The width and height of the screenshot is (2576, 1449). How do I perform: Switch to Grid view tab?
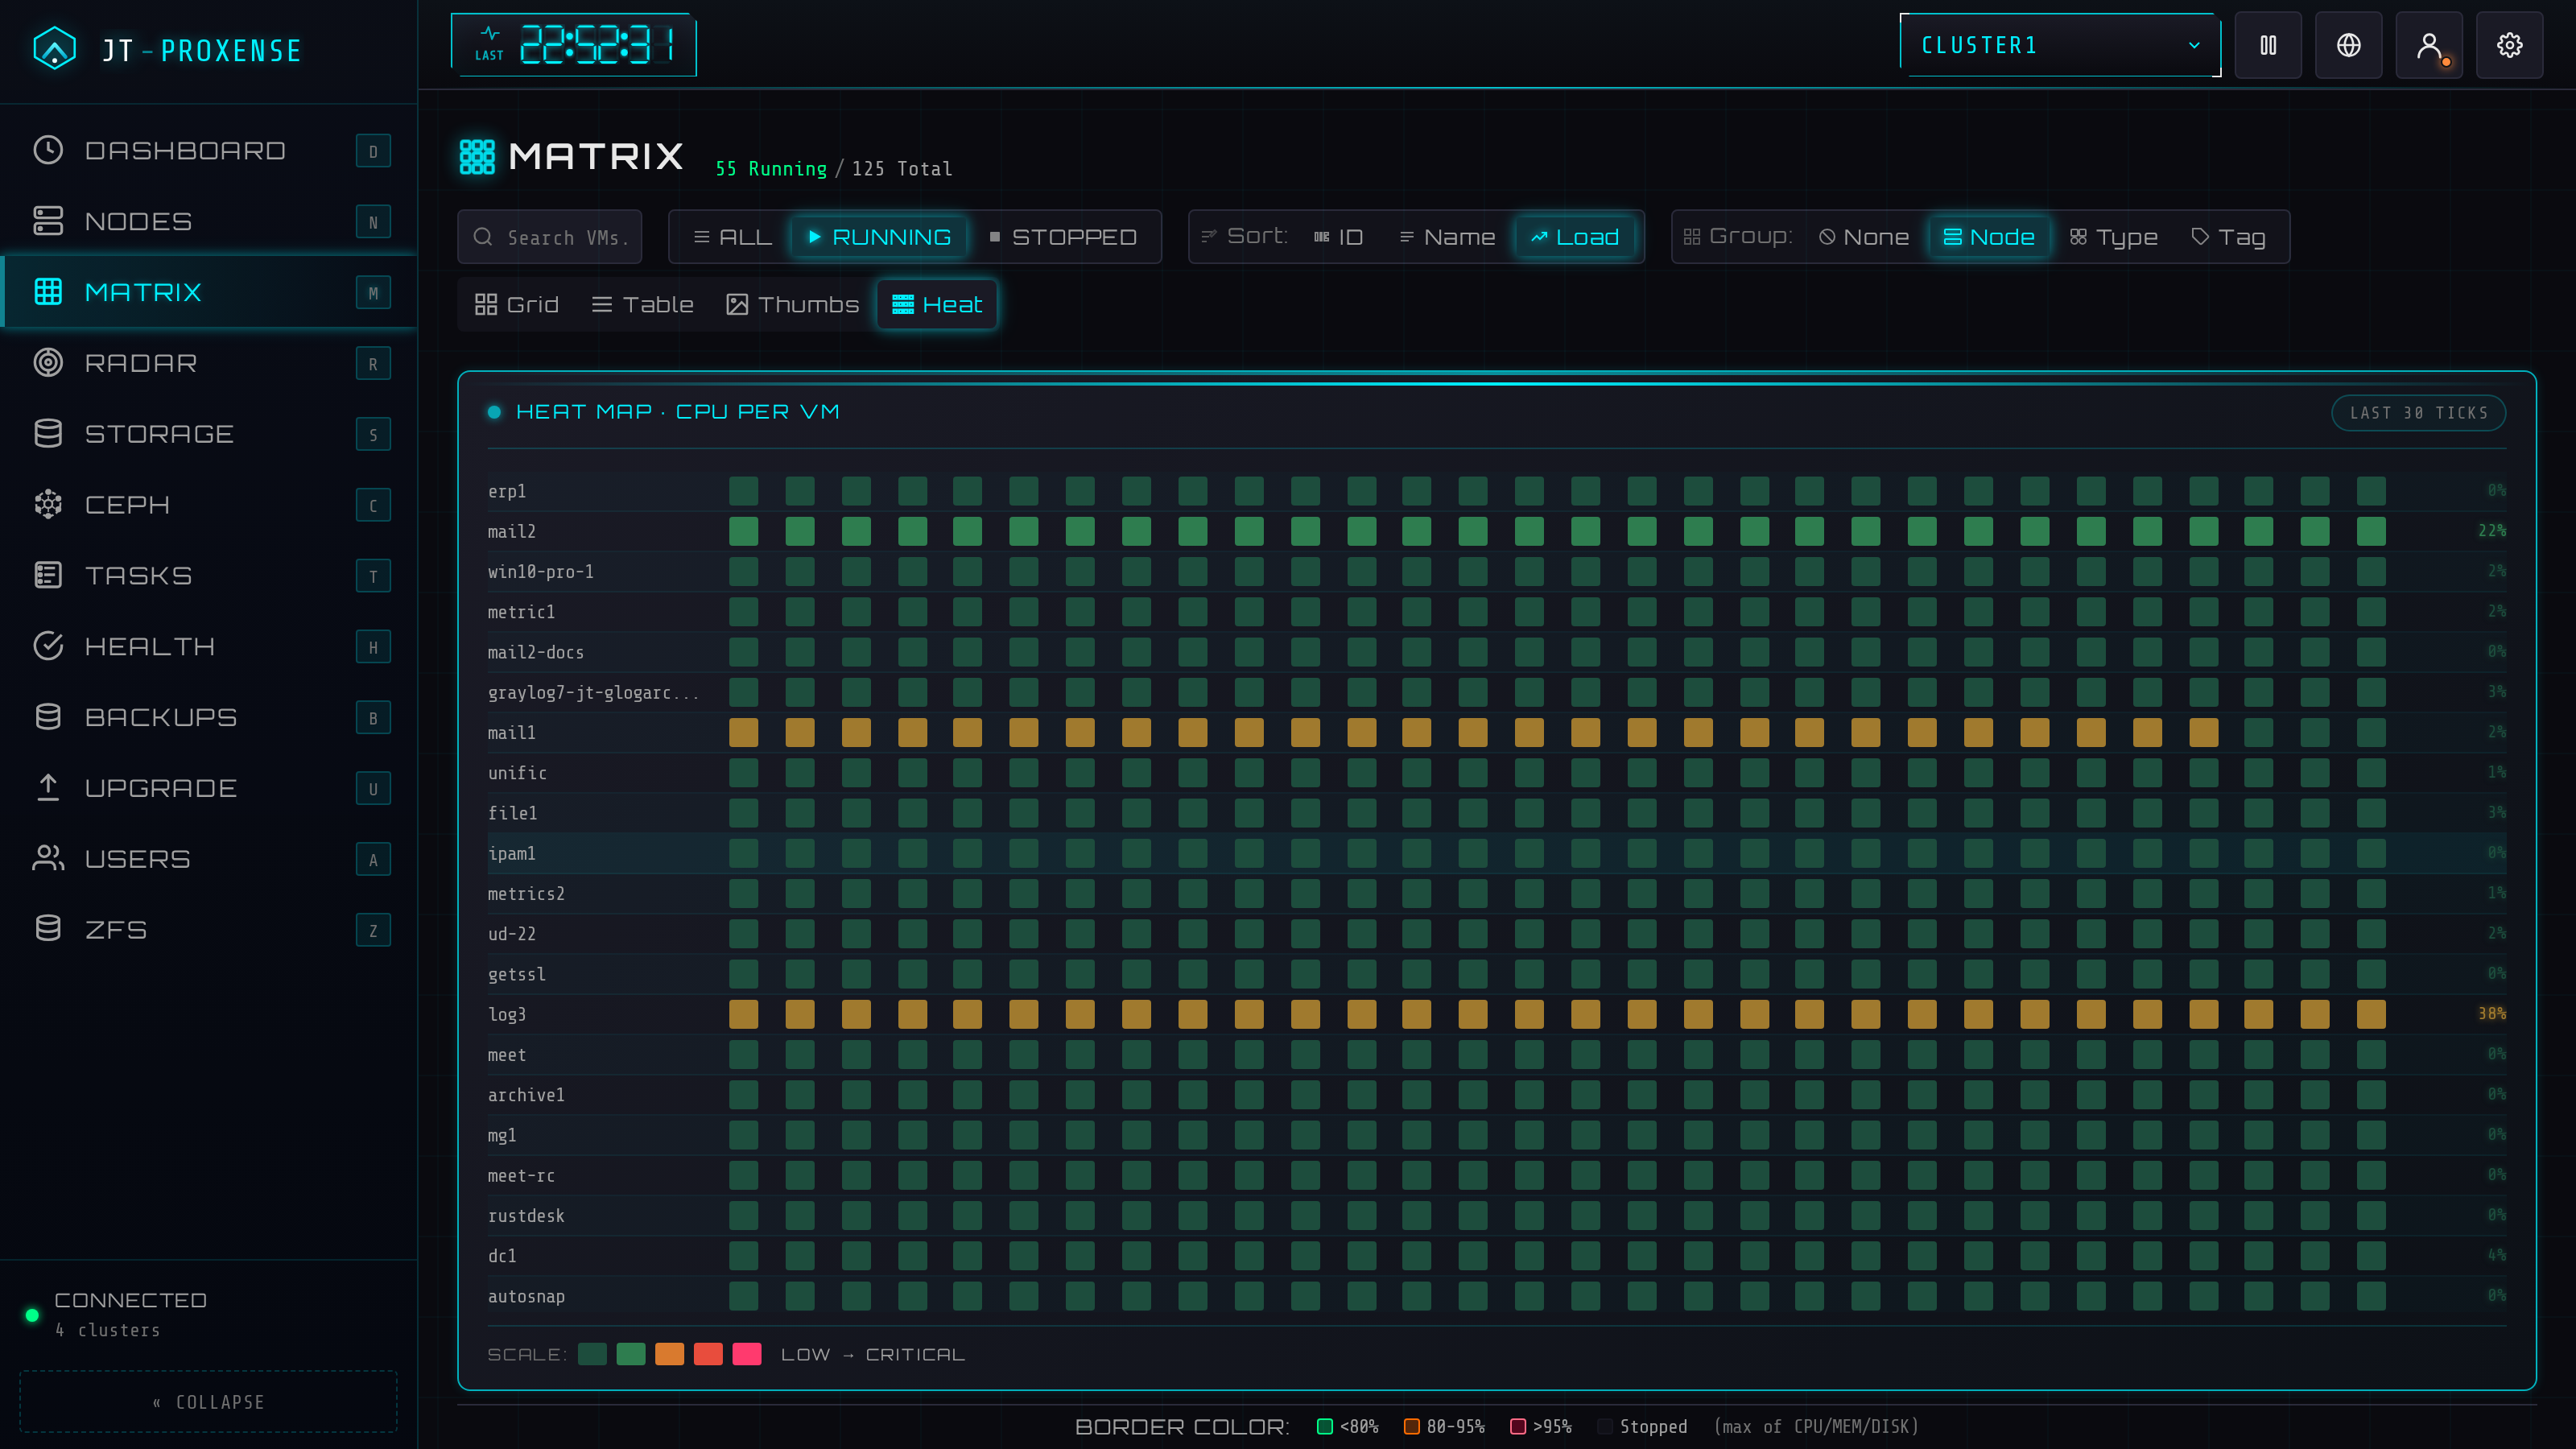click(517, 304)
